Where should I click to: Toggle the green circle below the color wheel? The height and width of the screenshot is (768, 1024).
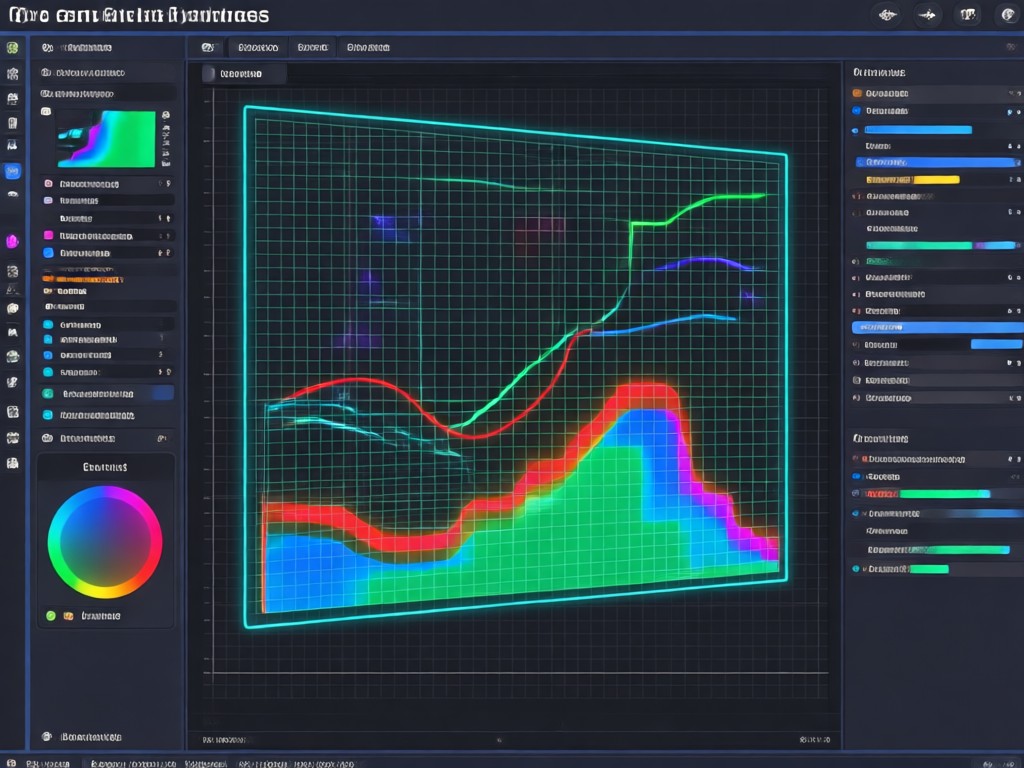(x=51, y=616)
